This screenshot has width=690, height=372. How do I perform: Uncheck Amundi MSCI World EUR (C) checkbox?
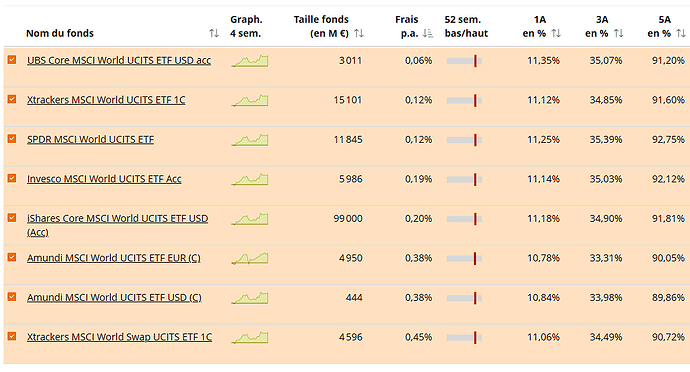click(12, 257)
